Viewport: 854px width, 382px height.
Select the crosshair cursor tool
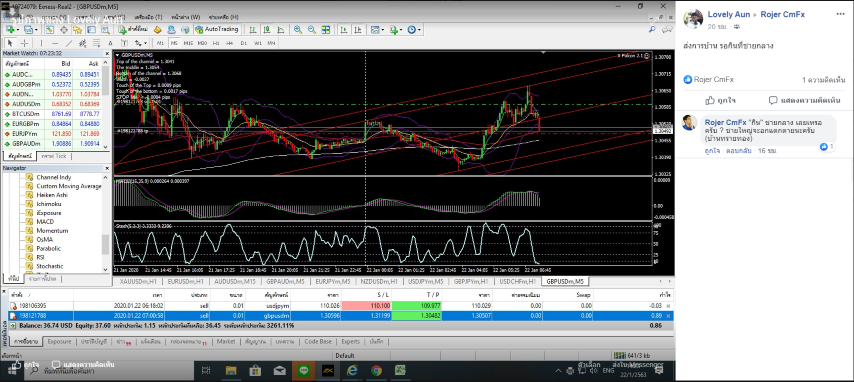pos(25,43)
